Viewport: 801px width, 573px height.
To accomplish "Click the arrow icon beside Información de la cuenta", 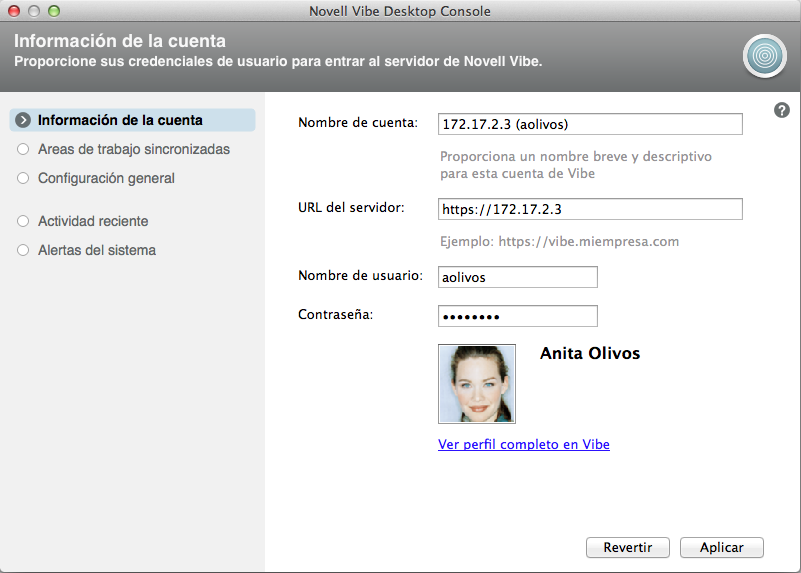I will click(x=23, y=120).
